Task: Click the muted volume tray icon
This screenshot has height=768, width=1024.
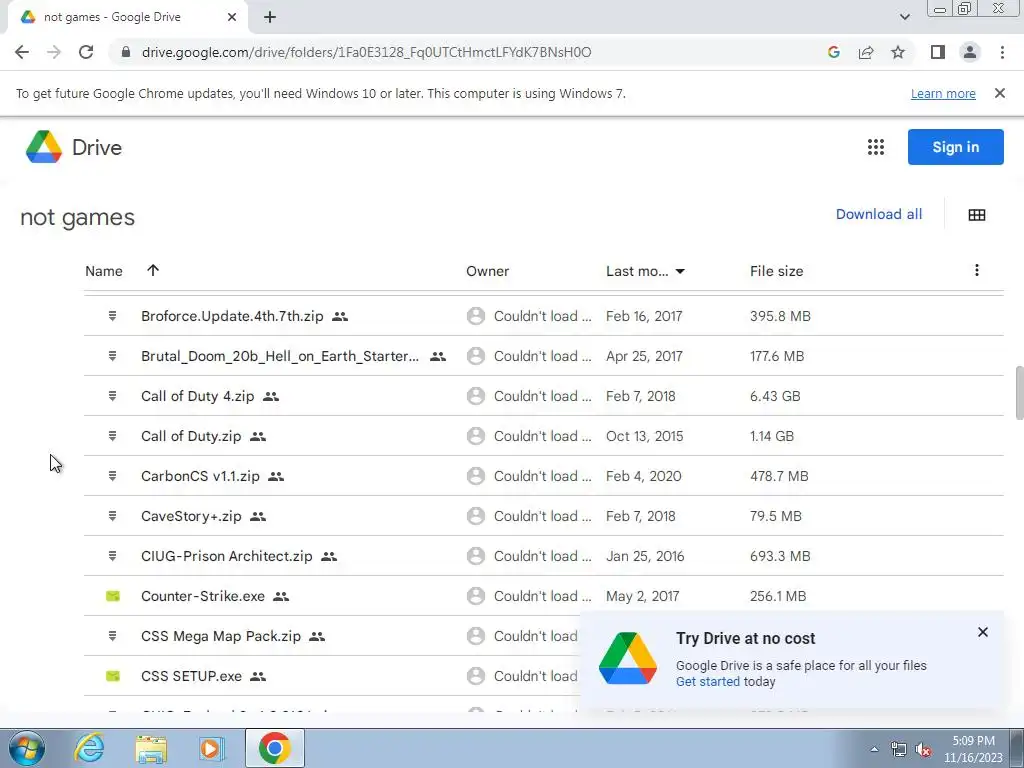Action: coord(923,749)
